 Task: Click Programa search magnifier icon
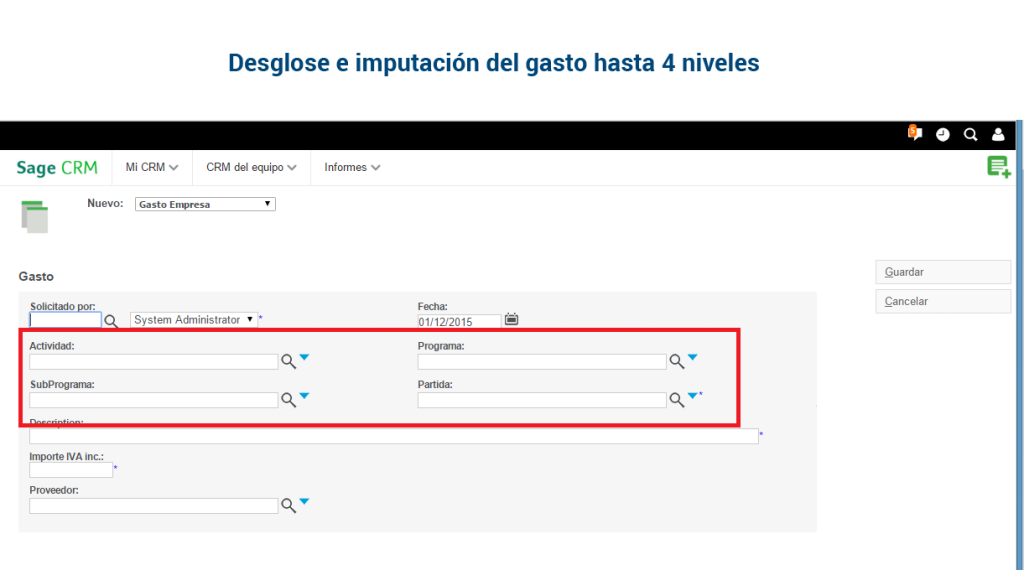(x=677, y=361)
